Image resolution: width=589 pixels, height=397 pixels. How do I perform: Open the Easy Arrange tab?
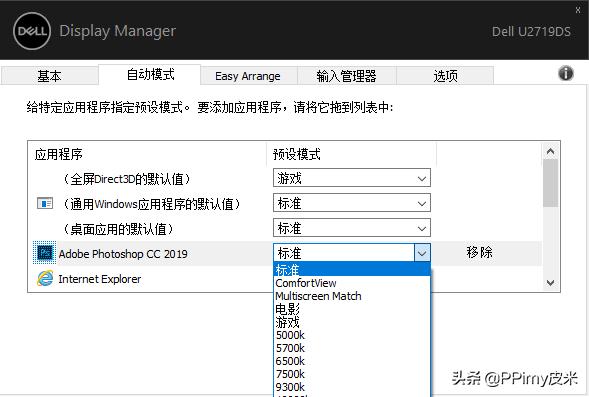(248, 76)
